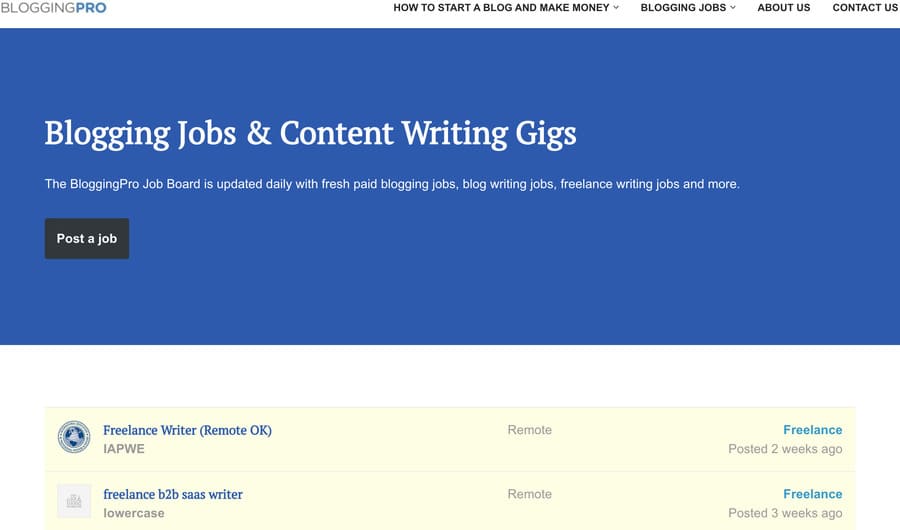The width and height of the screenshot is (900, 530).
Task: Click the Posted 2 weeks ago date
Action: click(785, 449)
